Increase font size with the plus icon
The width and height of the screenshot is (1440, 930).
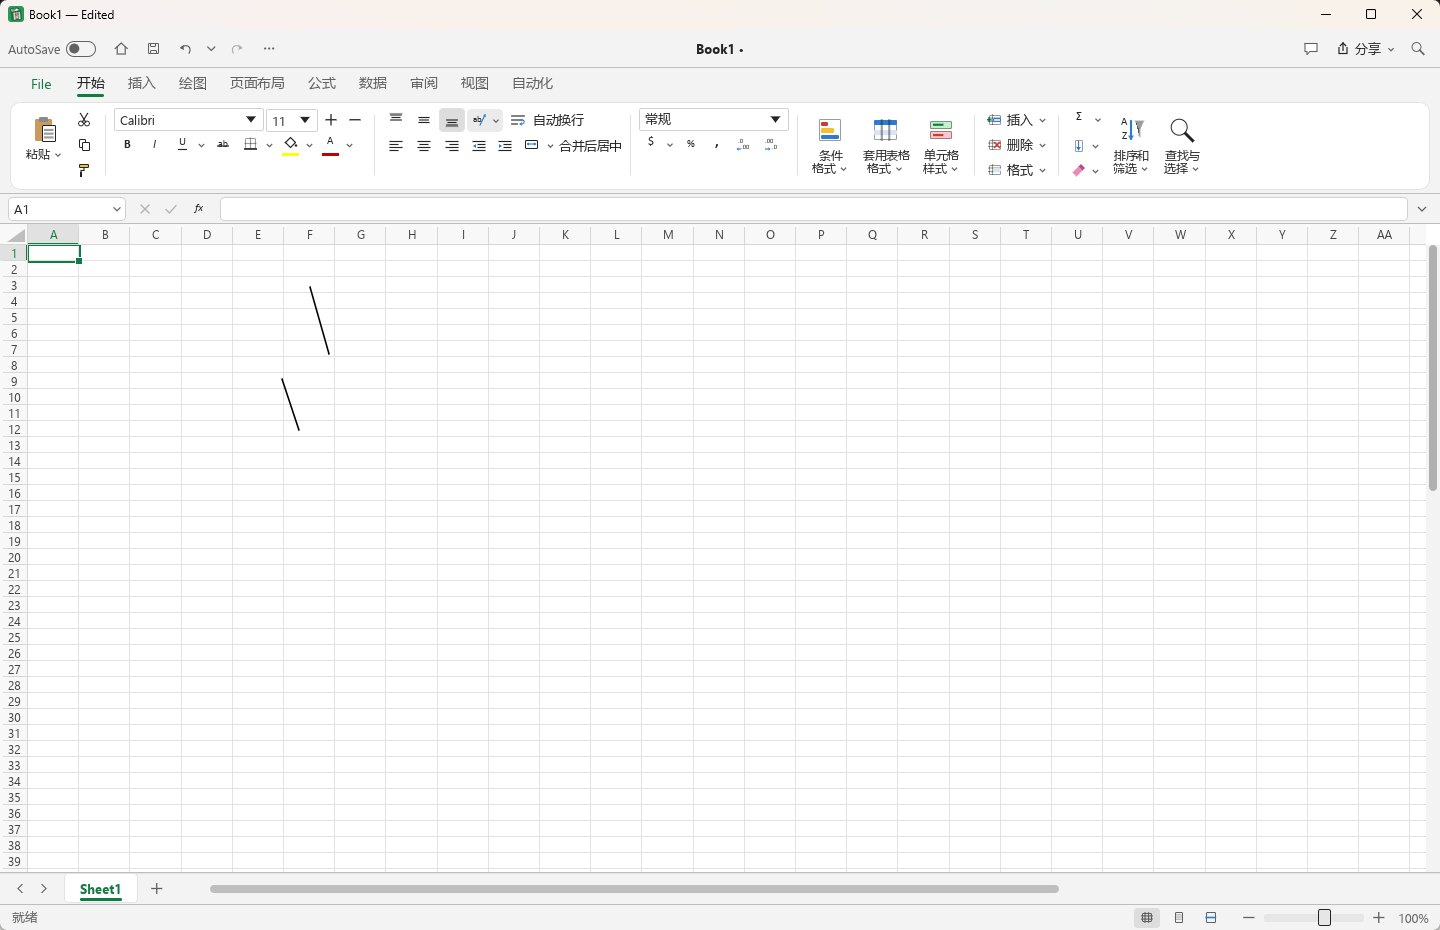click(x=331, y=120)
